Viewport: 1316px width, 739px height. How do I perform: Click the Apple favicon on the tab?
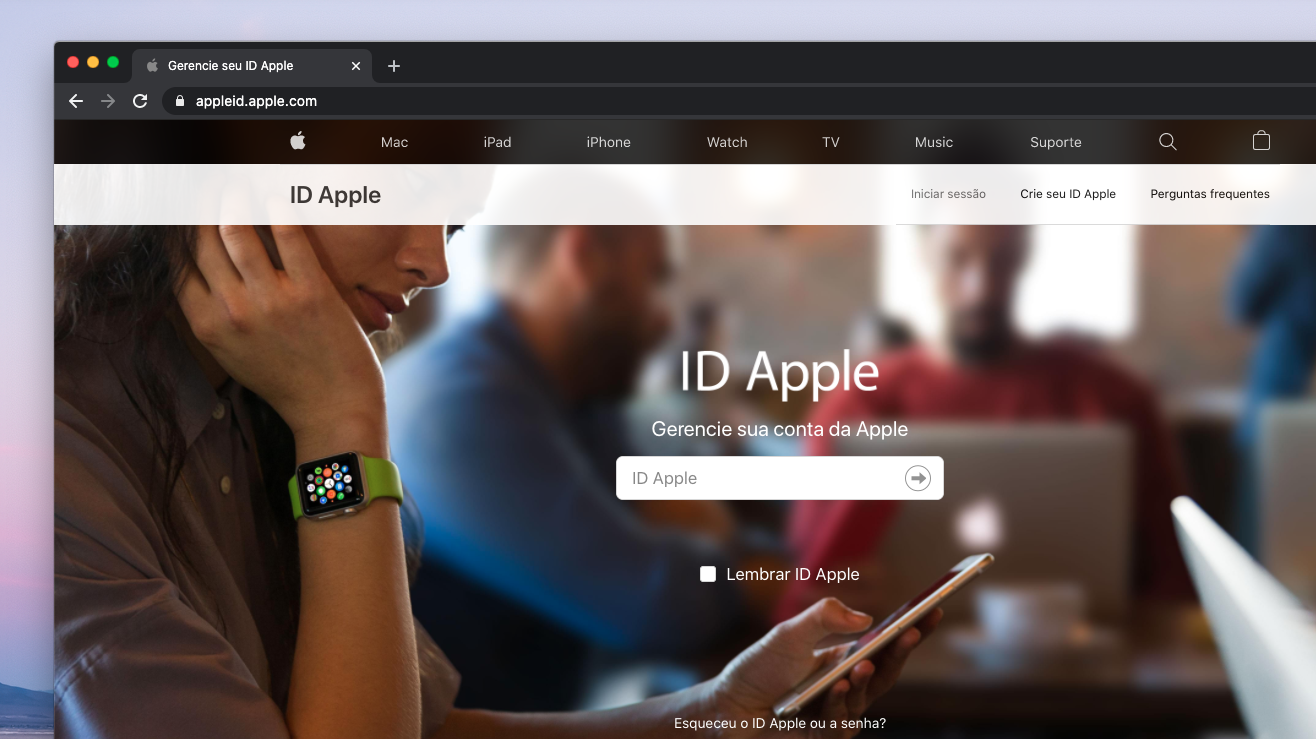pos(152,66)
